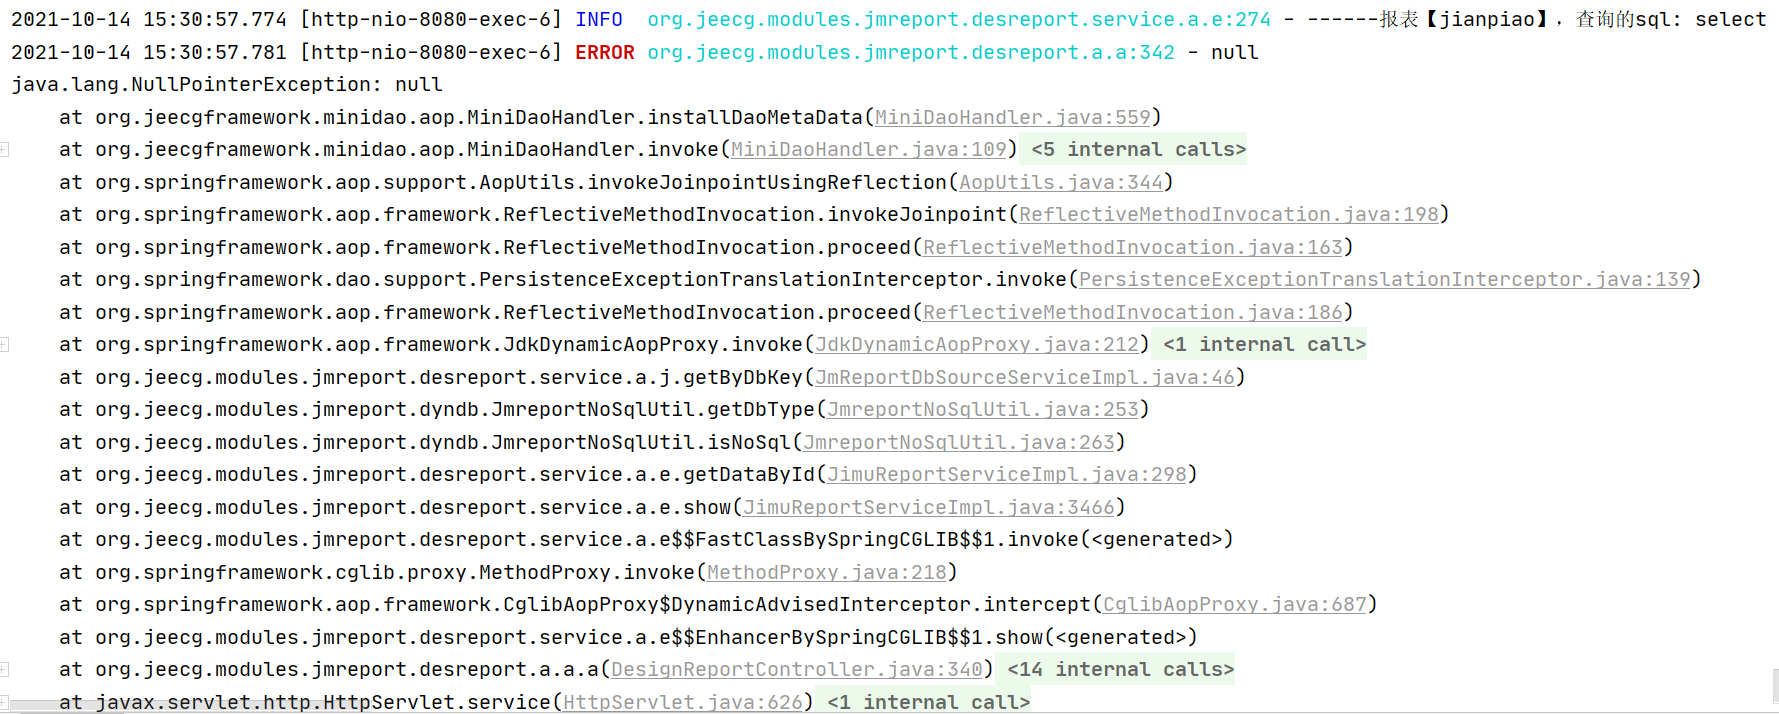Toggle gutter fold on JdkDynamicAopProxy.invoke line
This screenshot has width=1779, height=714.
click(5, 344)
